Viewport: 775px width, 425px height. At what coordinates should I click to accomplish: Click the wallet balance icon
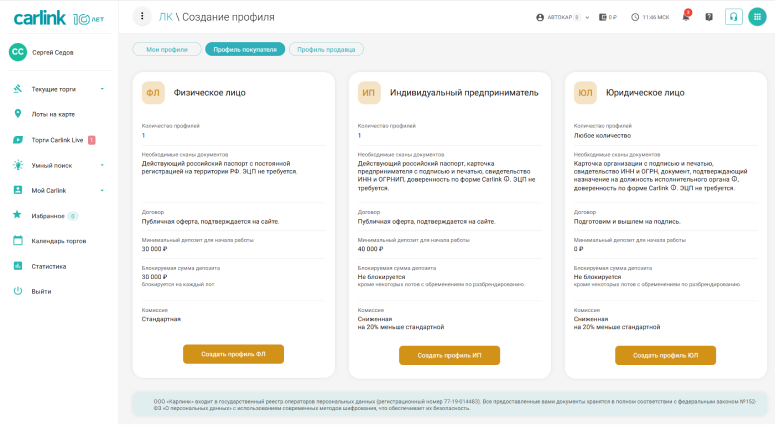tap(602, 17)
